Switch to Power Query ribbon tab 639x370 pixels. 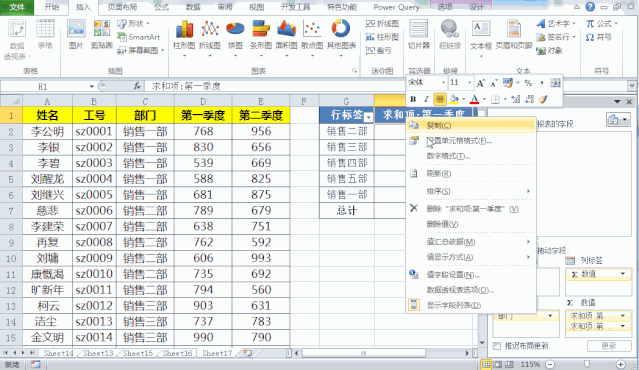click(x=396, y=7)
